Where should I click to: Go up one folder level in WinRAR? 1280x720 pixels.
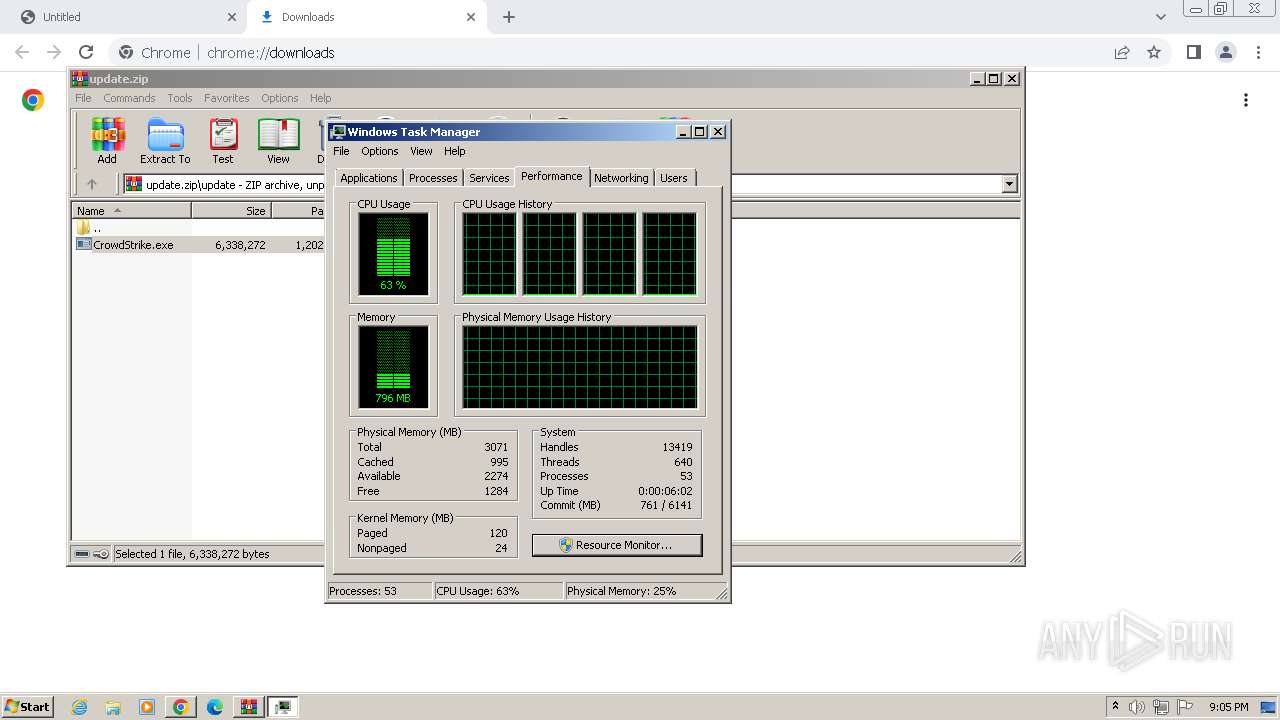click(92, 184)
